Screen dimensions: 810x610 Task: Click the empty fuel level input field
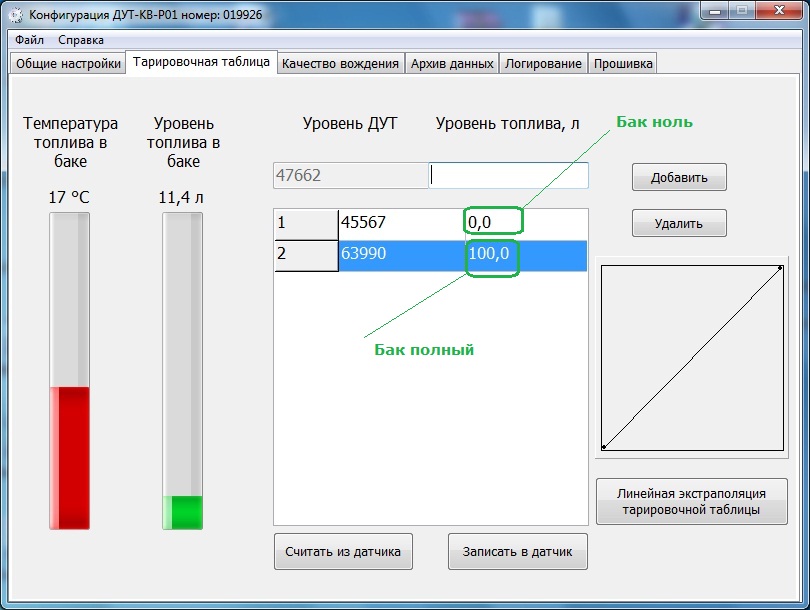tap(509, 175)
